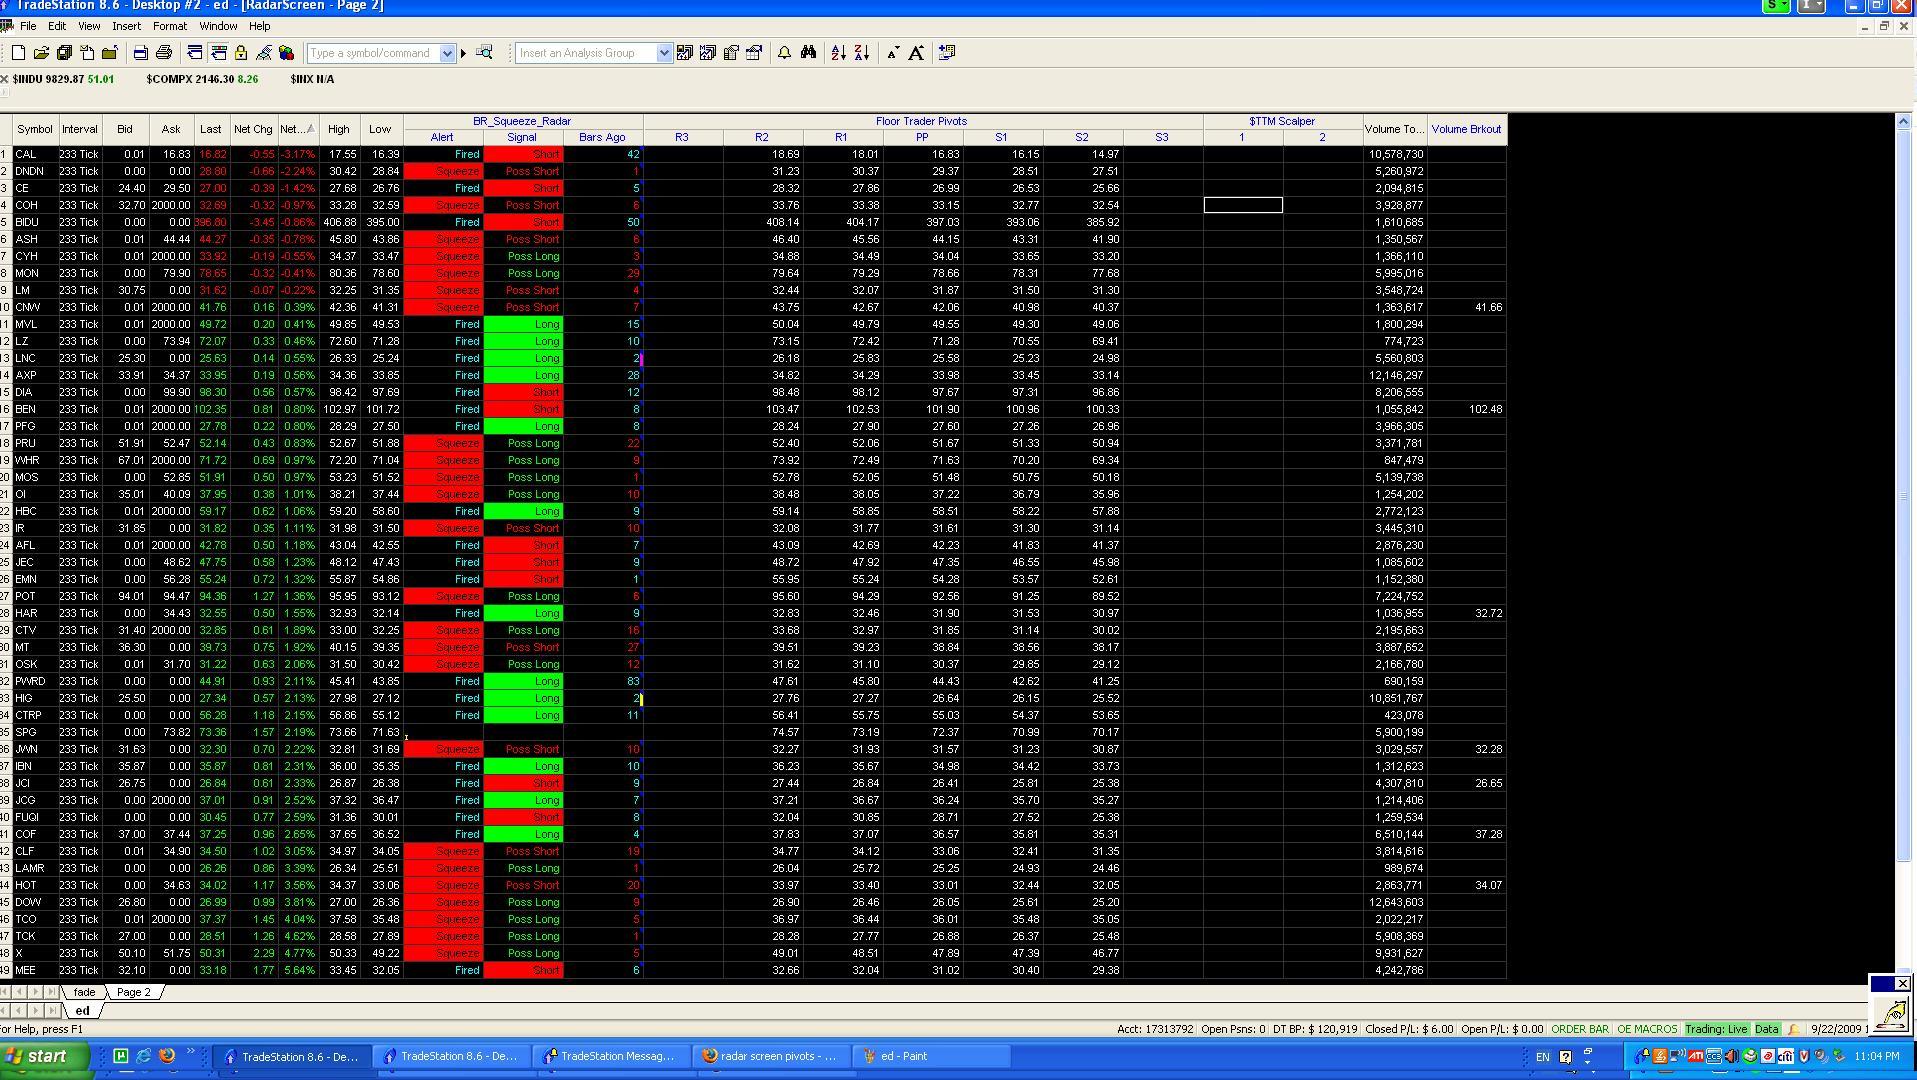This screenshot has width=1917, height=1080.
Task: Click the Symbol column header
Action: point(35,129)
